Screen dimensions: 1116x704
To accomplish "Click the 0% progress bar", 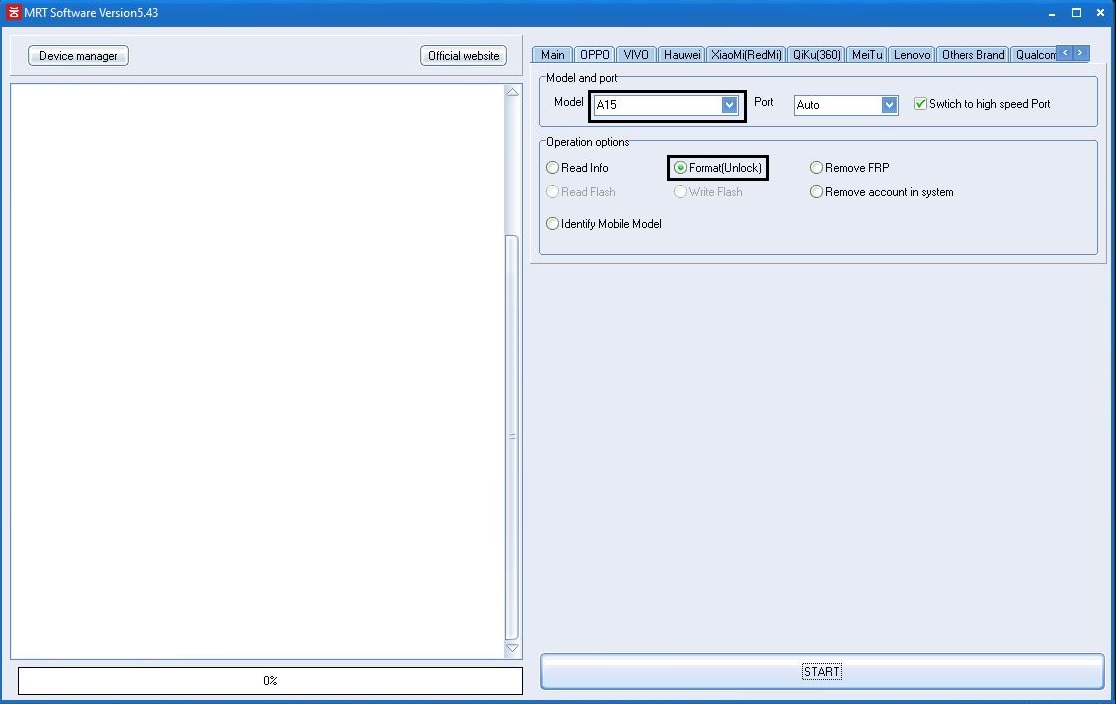I will click(270, 681).
